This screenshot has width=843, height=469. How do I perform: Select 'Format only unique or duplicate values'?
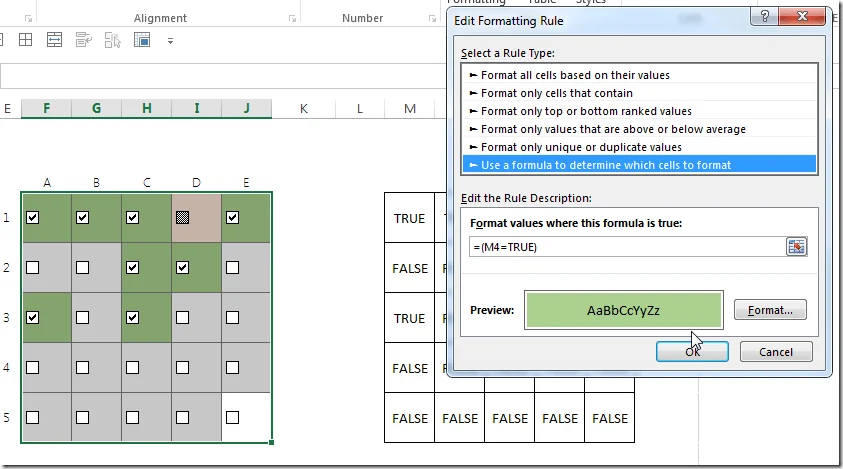(x=639, y=147)
